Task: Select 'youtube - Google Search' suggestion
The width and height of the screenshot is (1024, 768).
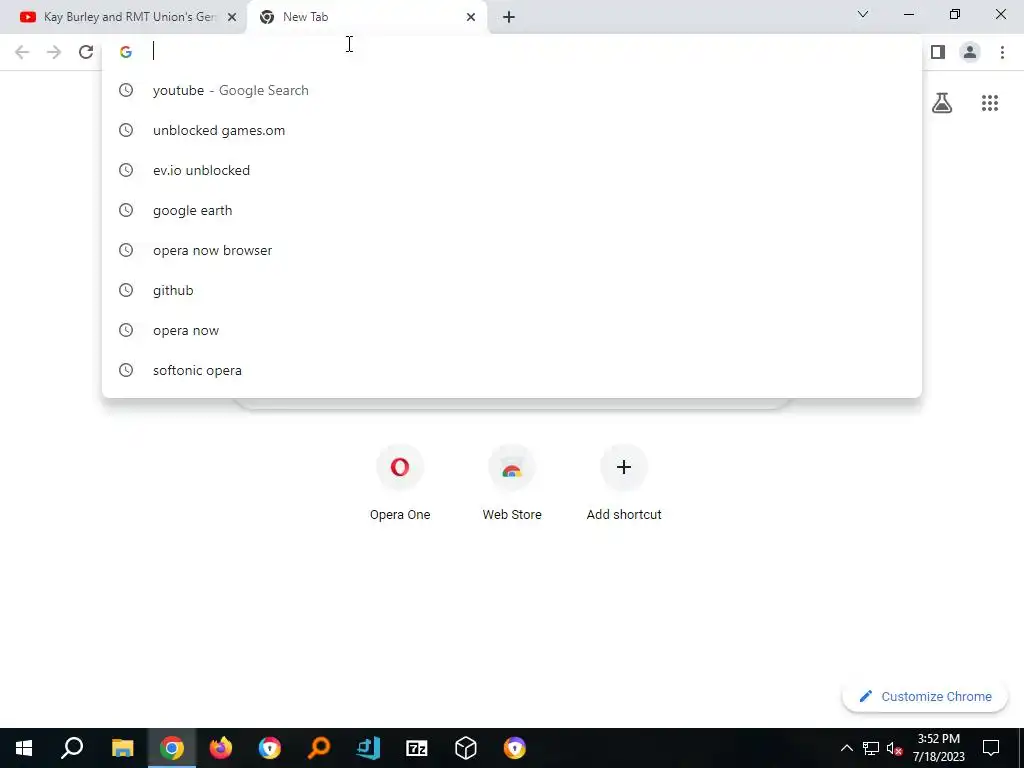Action: point(512,90)
